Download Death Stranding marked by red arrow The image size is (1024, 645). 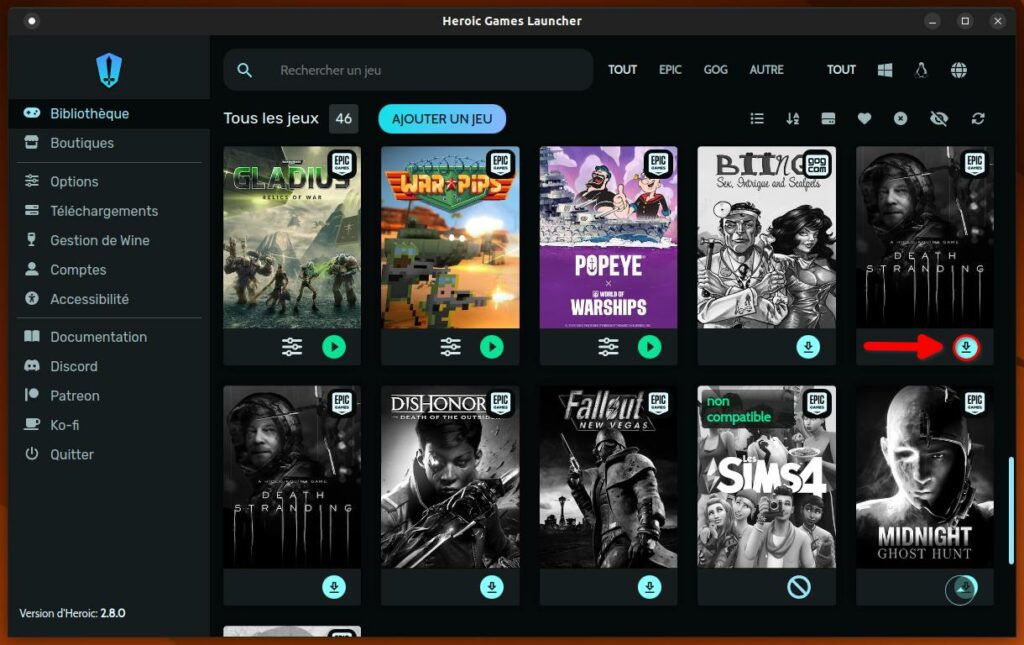coord(966,347)
